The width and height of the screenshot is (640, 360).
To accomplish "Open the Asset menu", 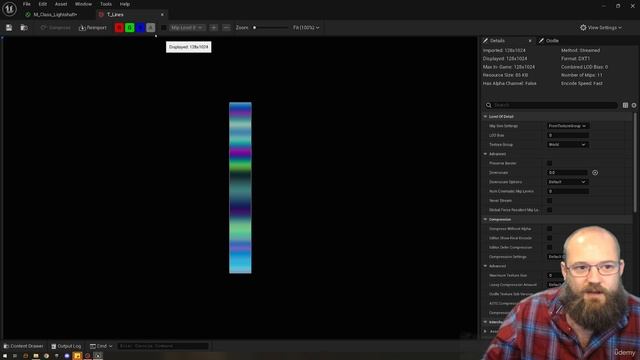I will tap(61, 4).
